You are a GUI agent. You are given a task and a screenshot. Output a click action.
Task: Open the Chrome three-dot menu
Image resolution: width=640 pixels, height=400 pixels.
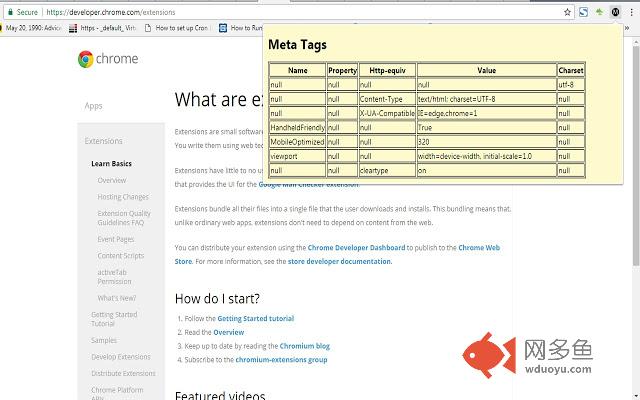[632, 12]
